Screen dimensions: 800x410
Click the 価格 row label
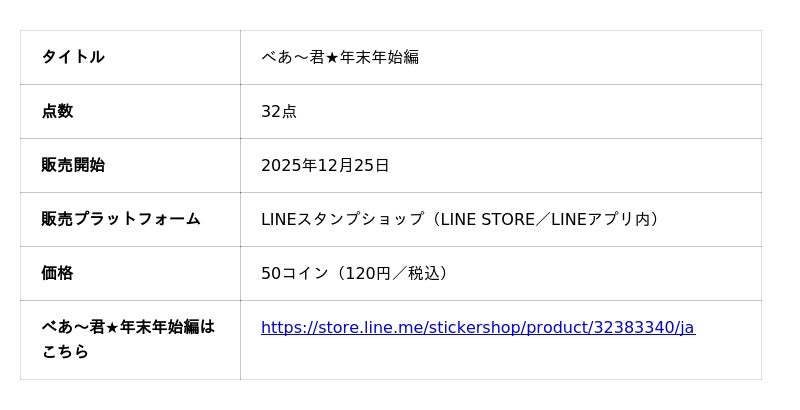click(x=57, y=273)
